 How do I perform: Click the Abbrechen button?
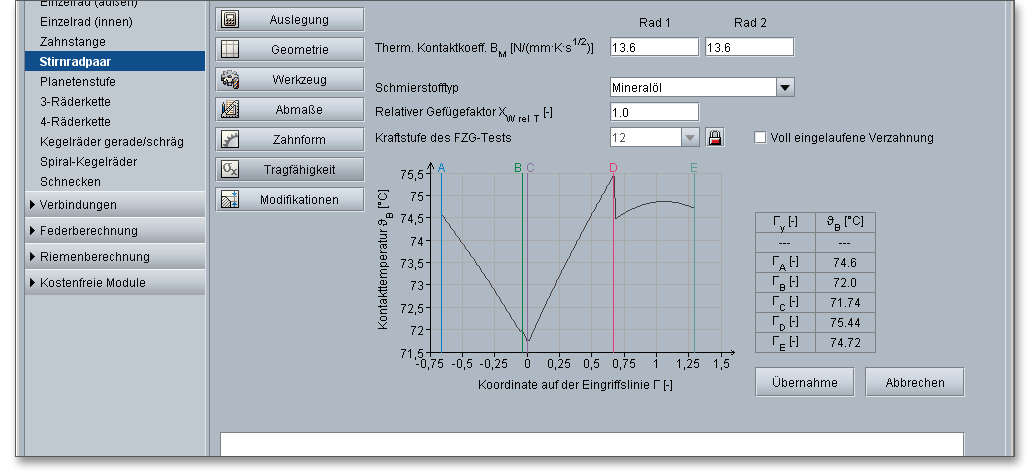click(x=914, y=382)
